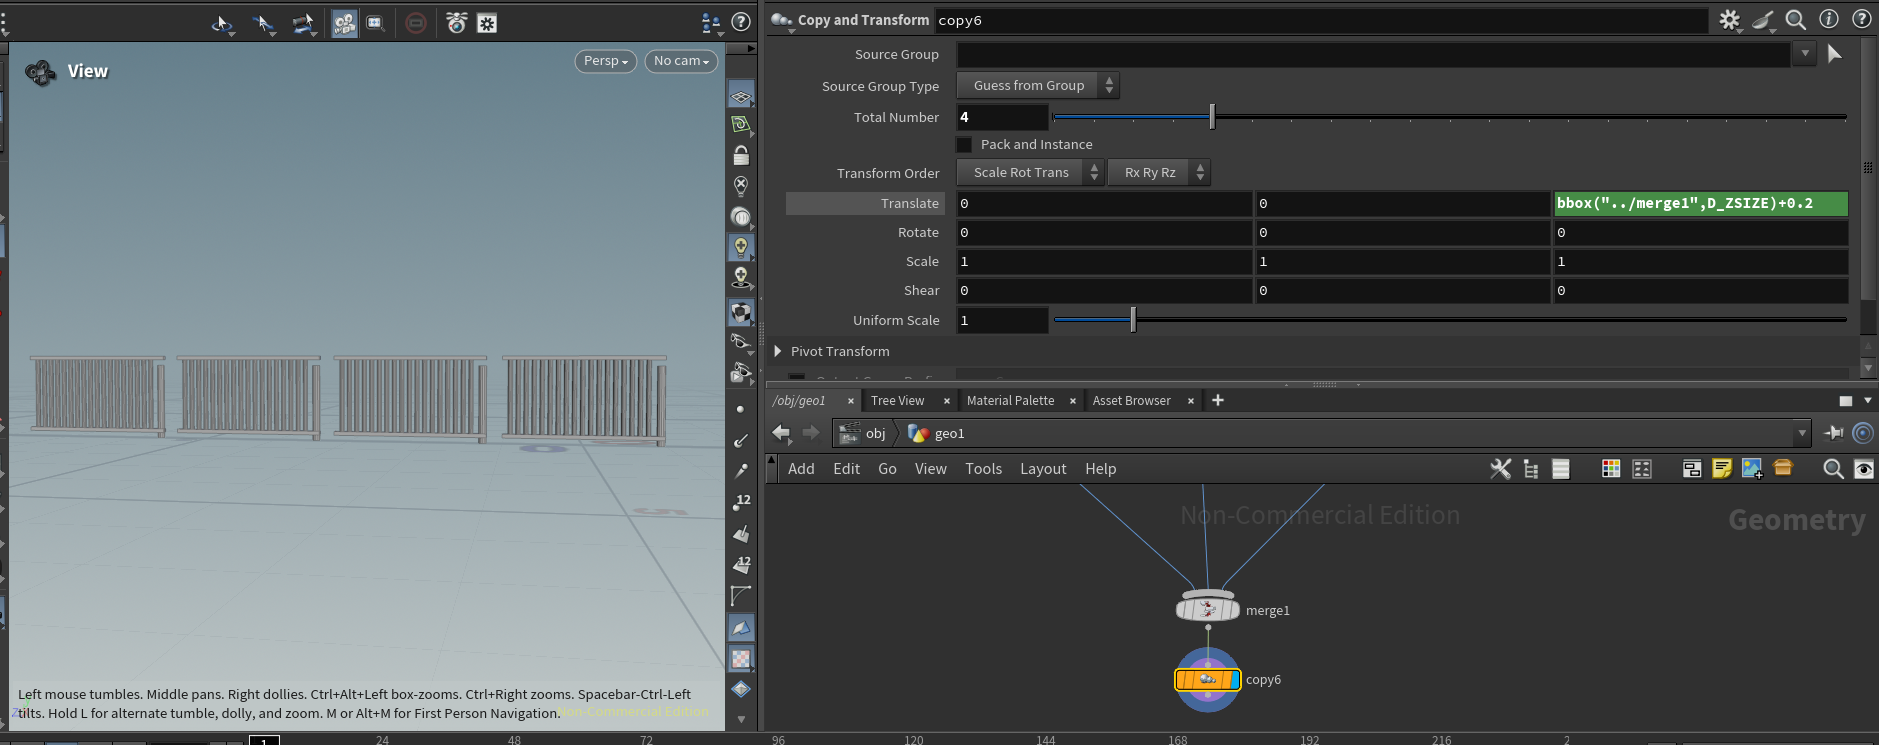This screenshot has height=745, width=1879.
Task: Open viewport Snapshot camera icon
Action: point(456,23)
